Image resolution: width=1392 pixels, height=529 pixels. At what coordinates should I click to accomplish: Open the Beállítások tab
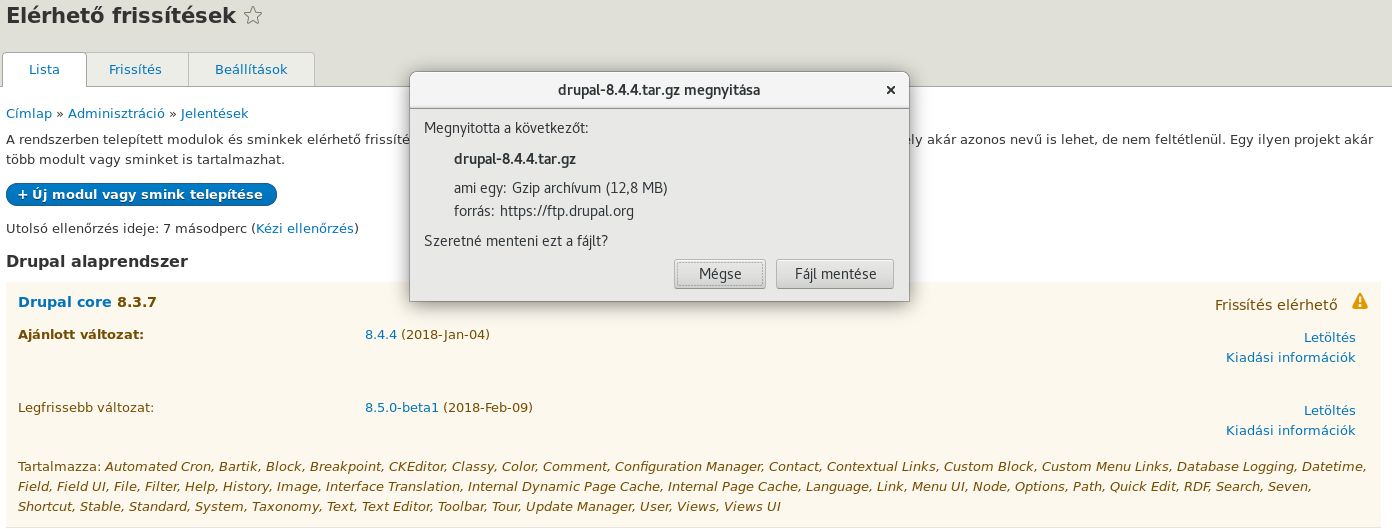click(251, 70)
